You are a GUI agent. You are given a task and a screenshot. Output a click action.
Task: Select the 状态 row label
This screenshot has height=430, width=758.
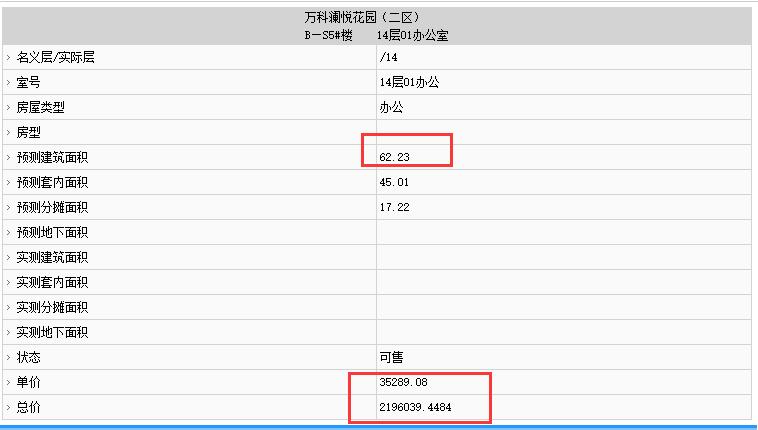[x=28, y=357]
